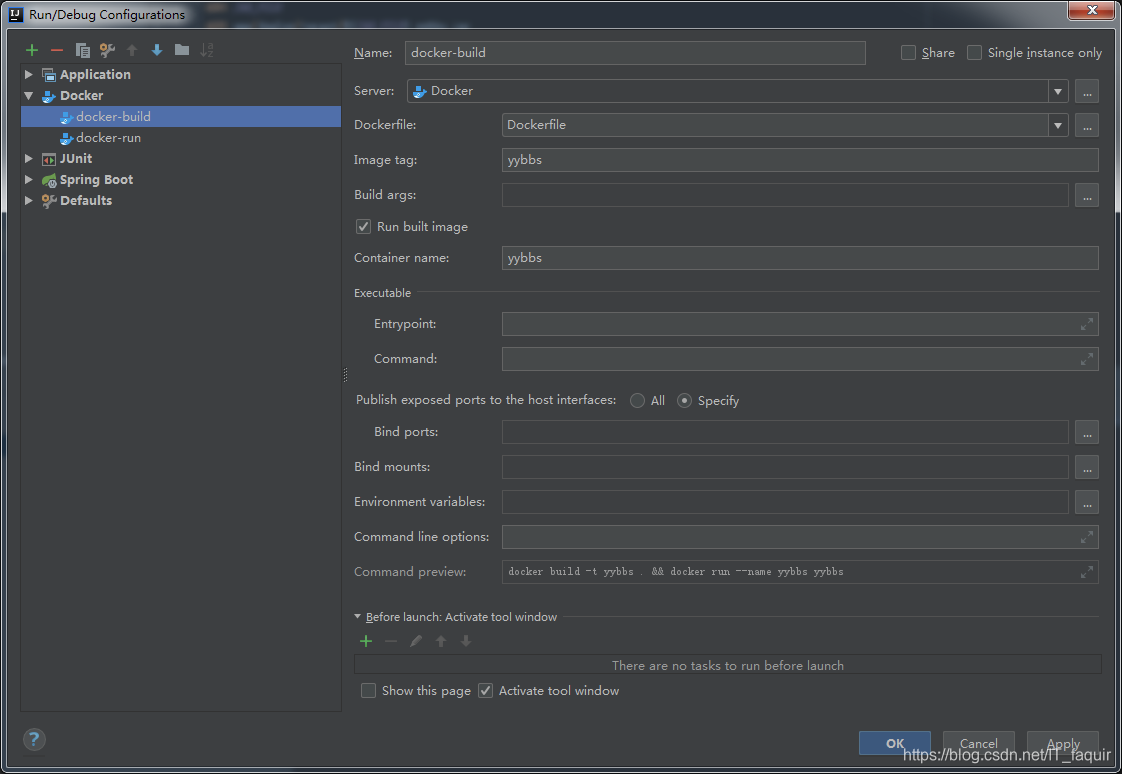Close the Run/Debug Configurations dialog
1122x774 pixels.
coord(1091,10)
